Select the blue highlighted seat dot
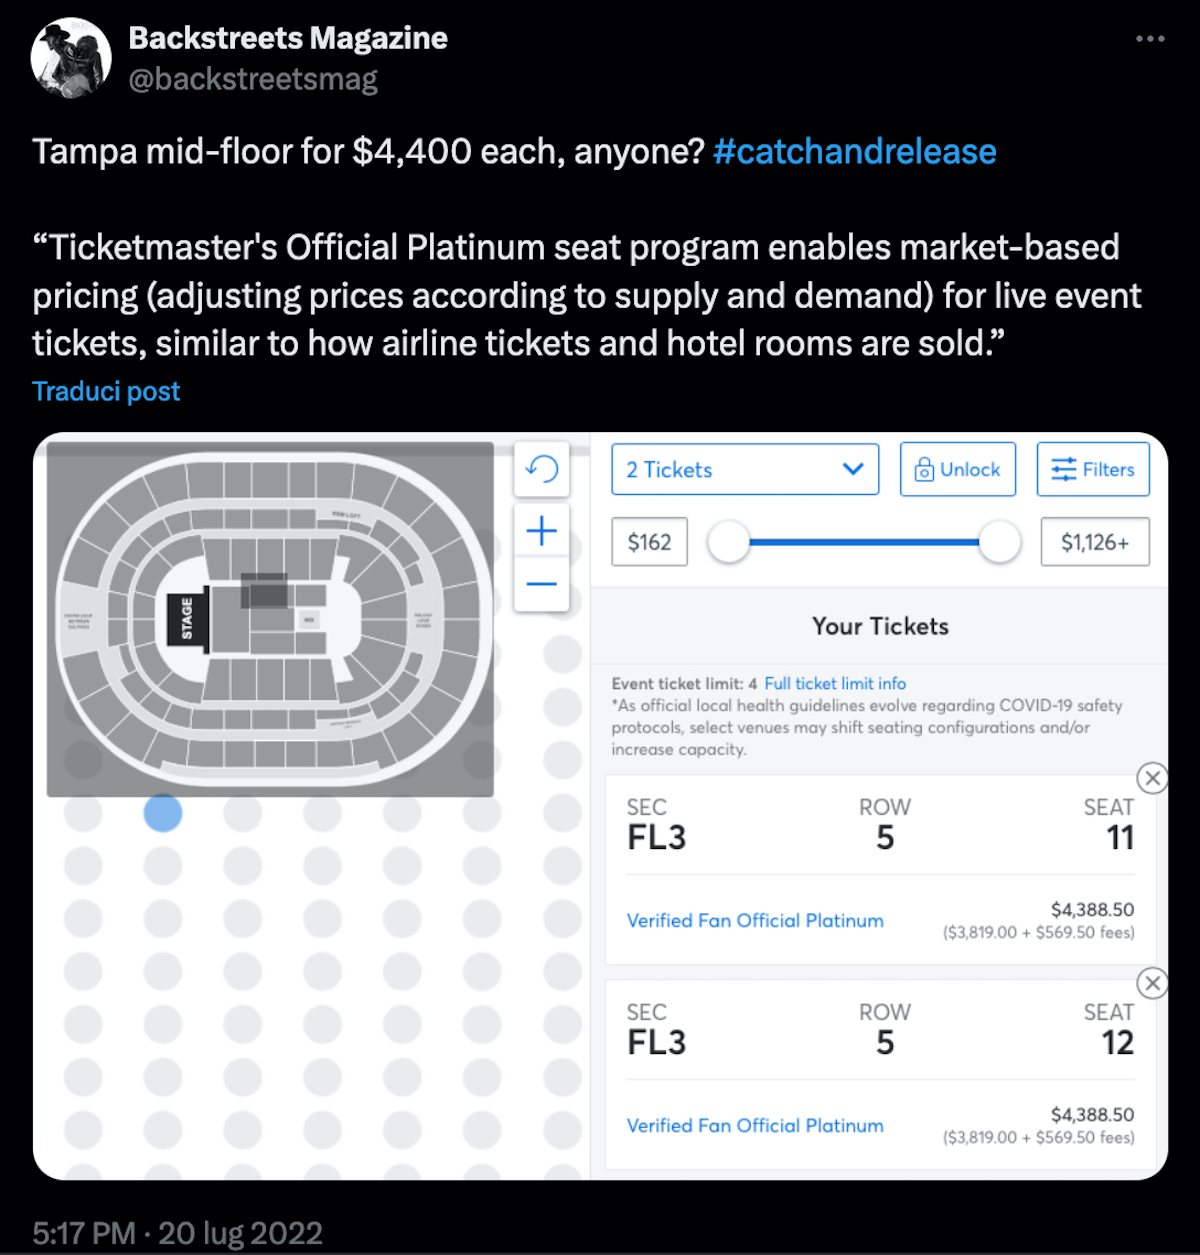 (x=163, y=813)
